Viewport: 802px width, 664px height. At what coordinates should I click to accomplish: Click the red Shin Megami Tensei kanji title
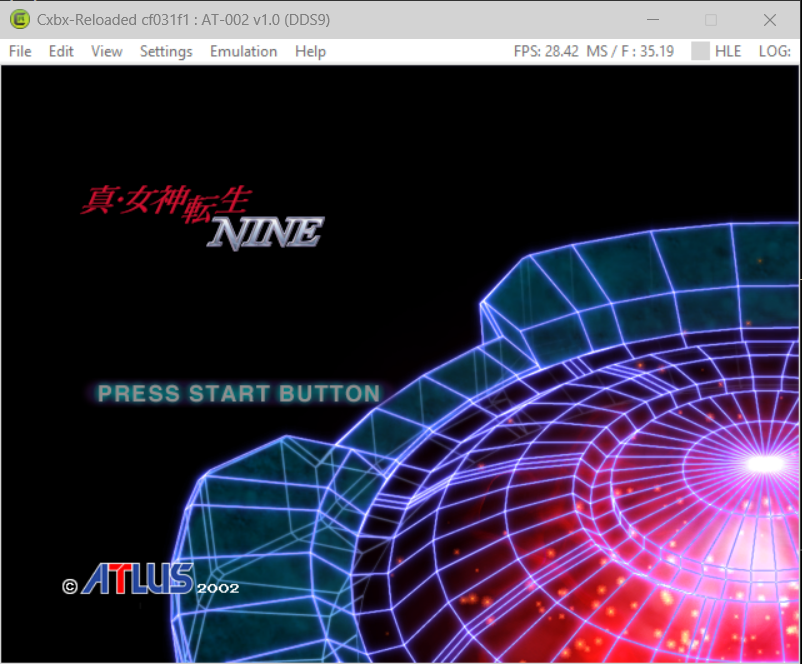click(x=166, y=203)
